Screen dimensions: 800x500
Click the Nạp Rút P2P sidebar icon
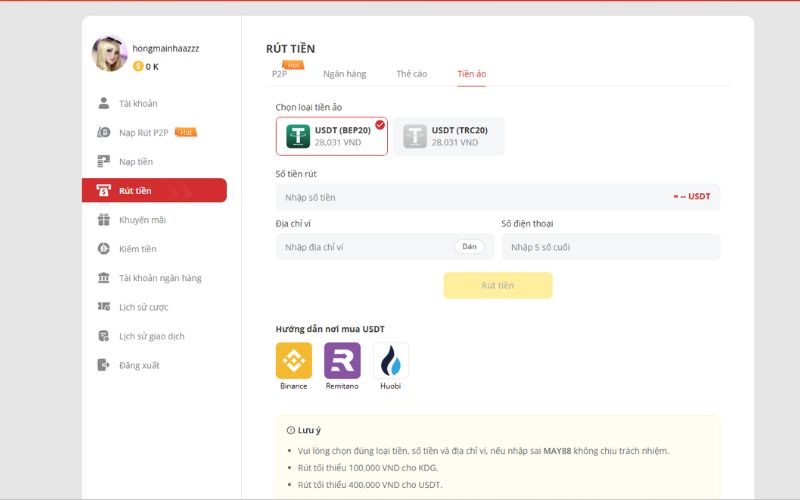[x=104, y=132]
